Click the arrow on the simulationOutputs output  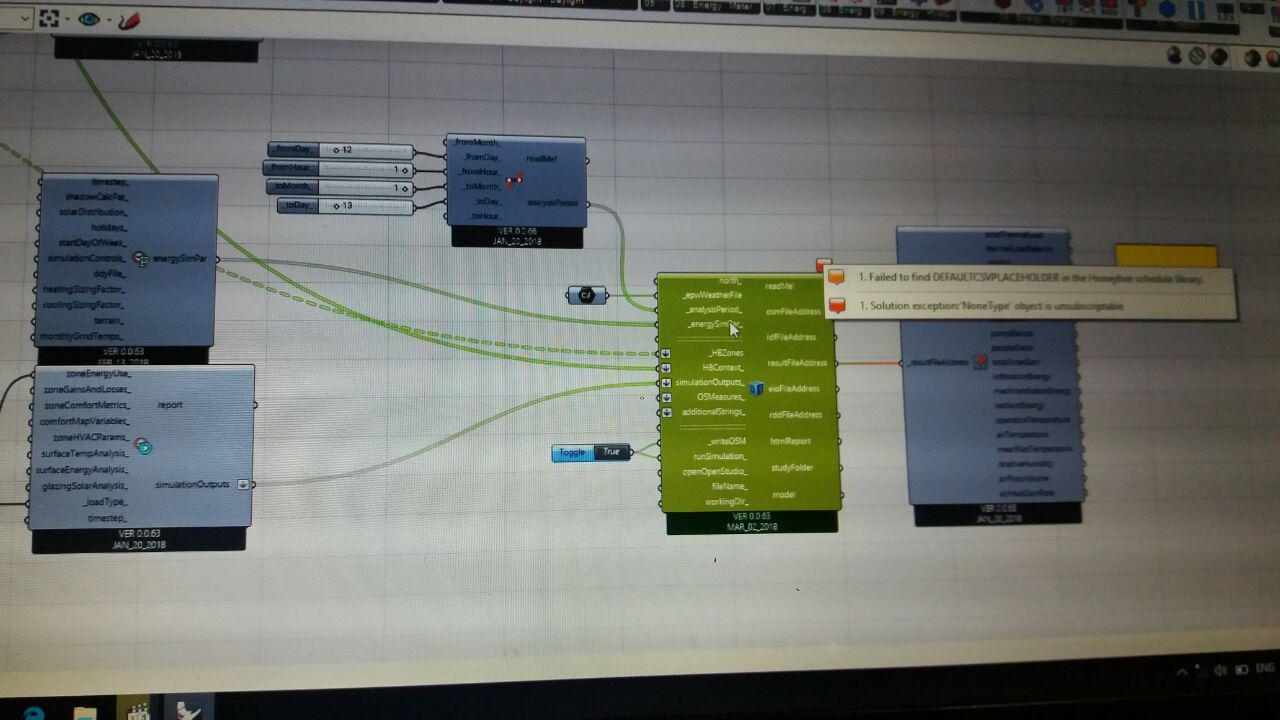tap(242, 485)
